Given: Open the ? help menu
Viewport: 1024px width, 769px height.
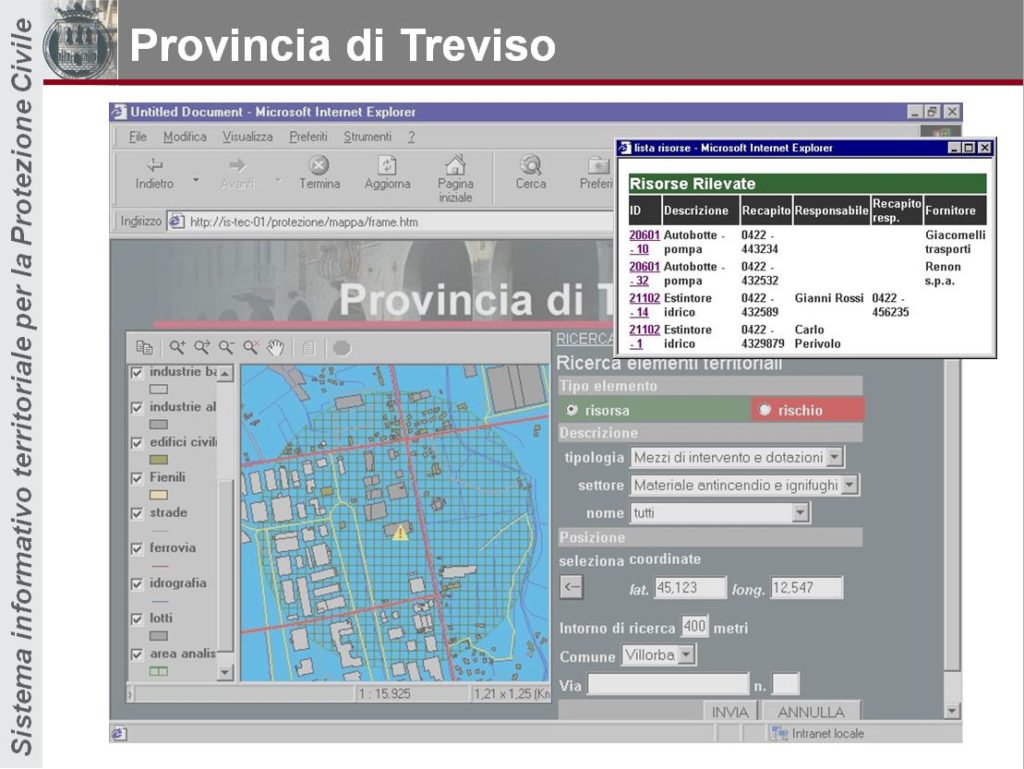Looking at the screenshot, I should click(x=411, y=137).
